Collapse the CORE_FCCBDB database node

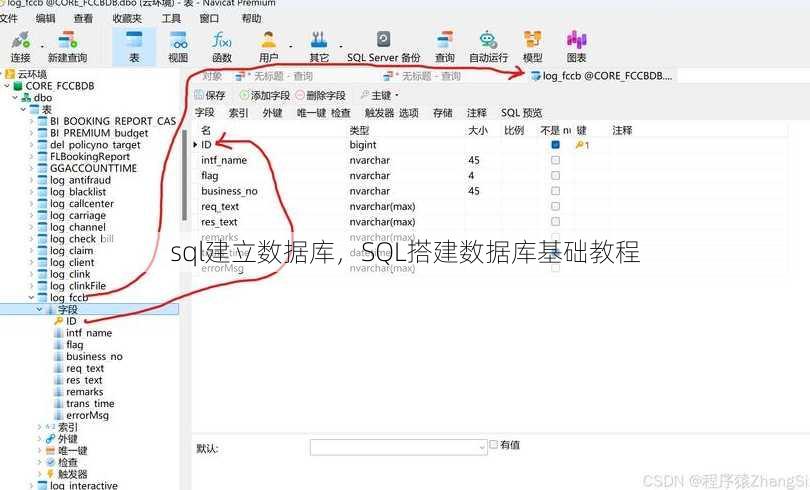click(7, 86)
